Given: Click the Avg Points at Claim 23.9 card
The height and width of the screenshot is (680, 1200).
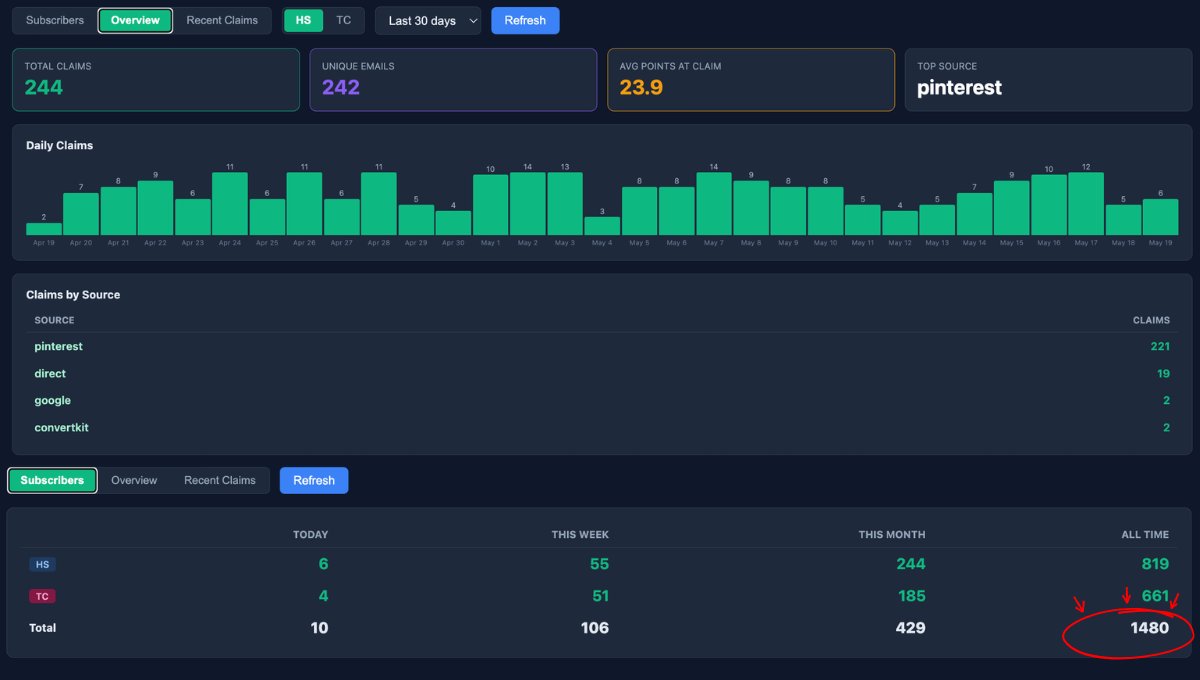Looking at the screenshot, I should pos(751,80).
